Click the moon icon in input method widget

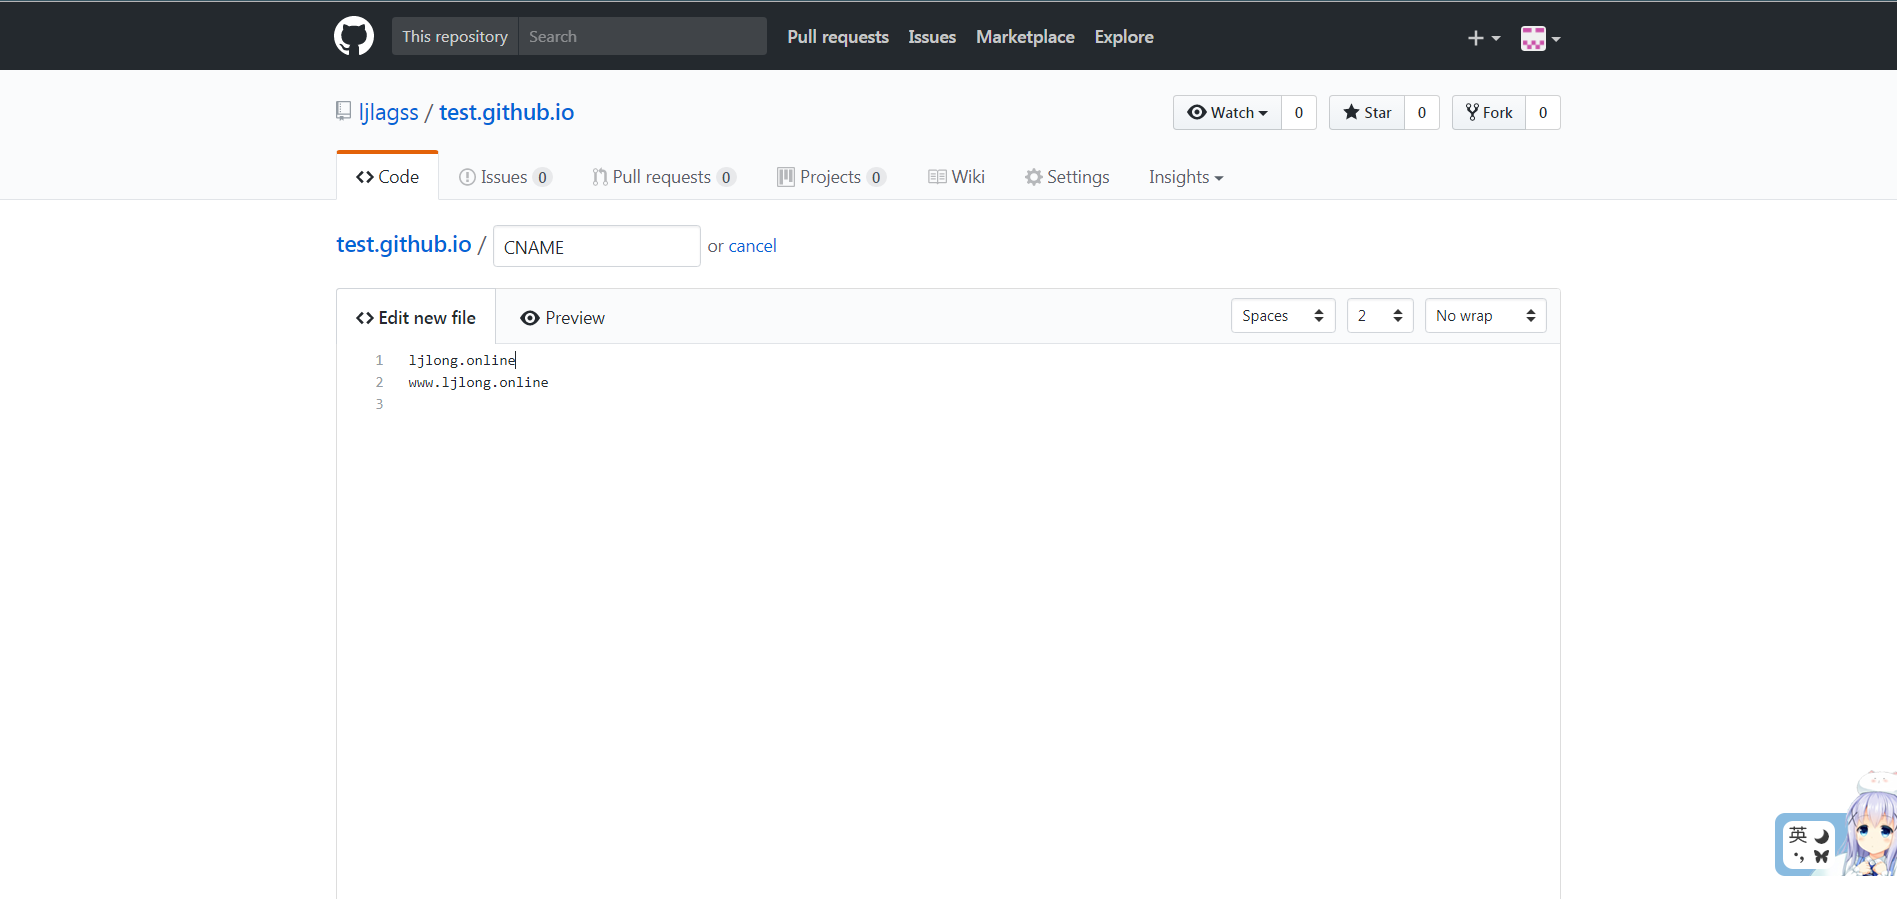pyautogui.click(x=1822, y=836)
